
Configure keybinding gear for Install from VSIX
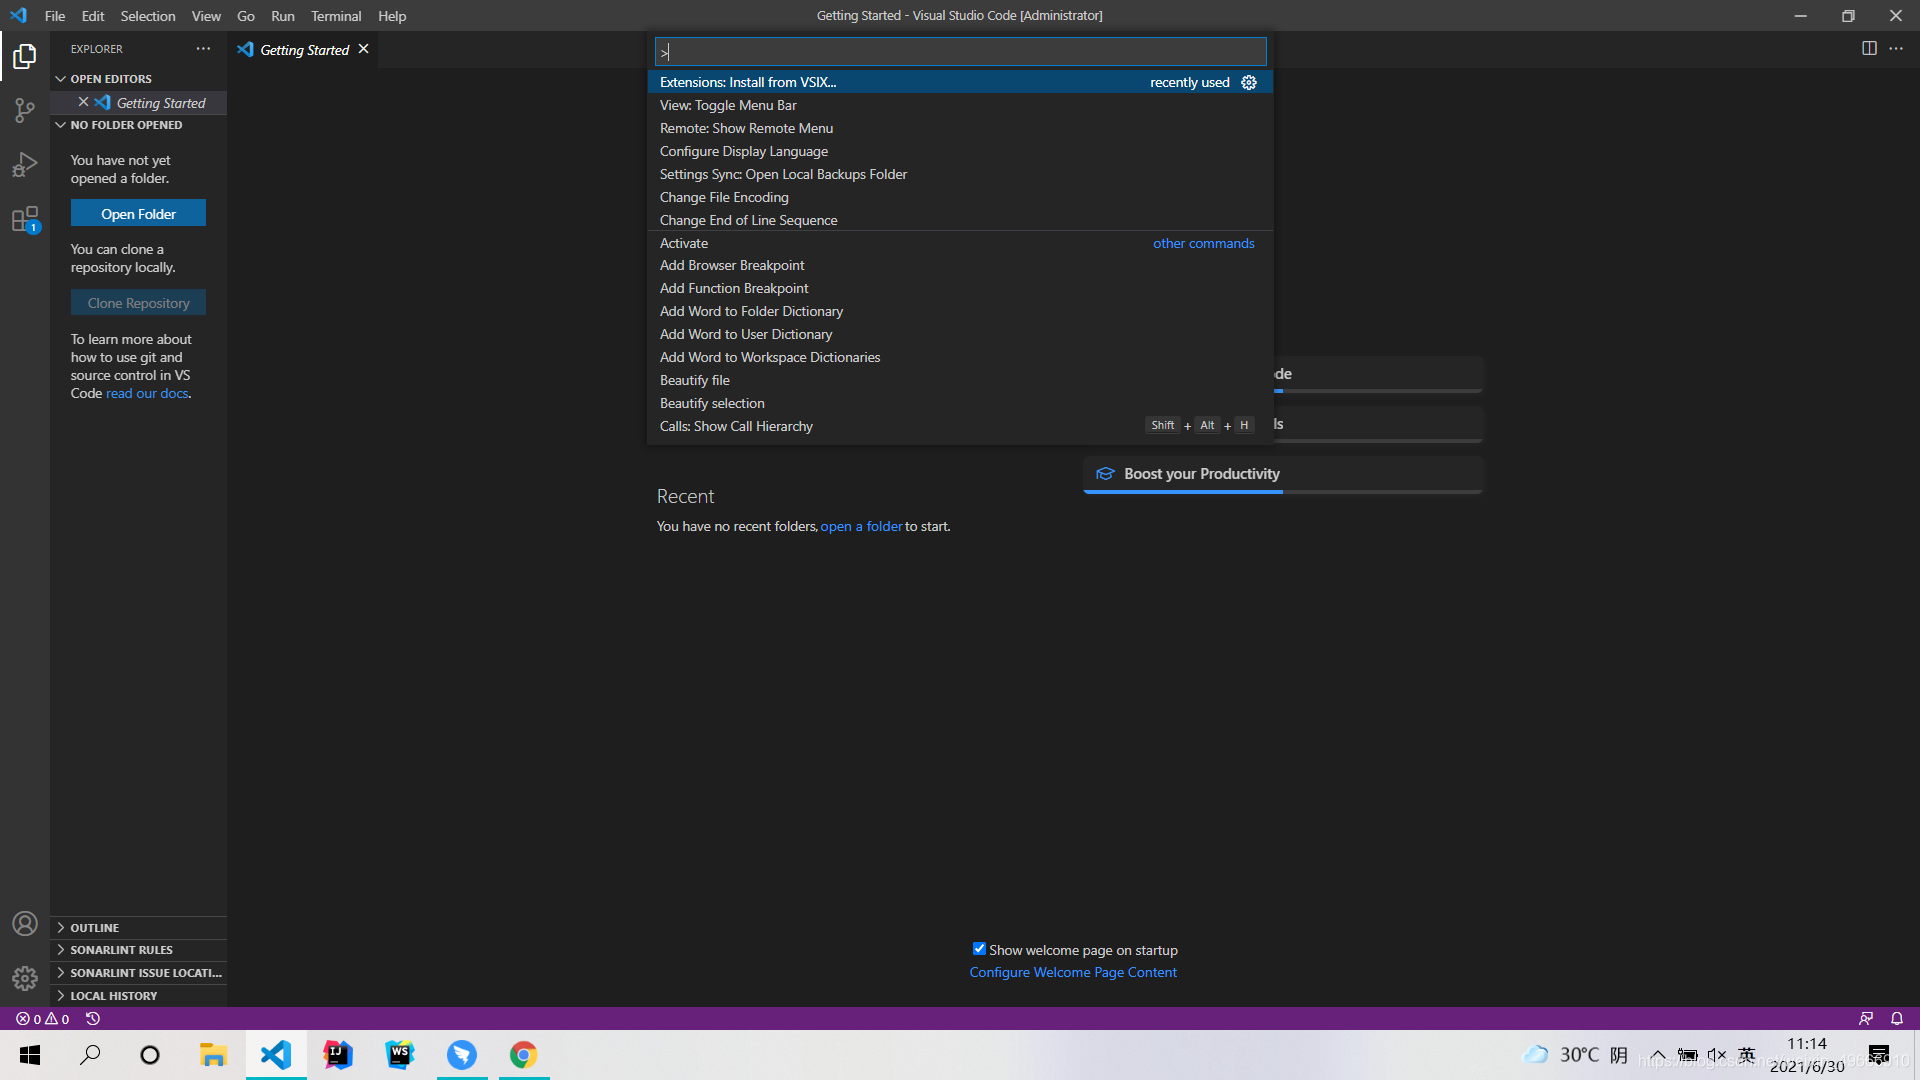pyautogui.click(x=1248, y=82)
